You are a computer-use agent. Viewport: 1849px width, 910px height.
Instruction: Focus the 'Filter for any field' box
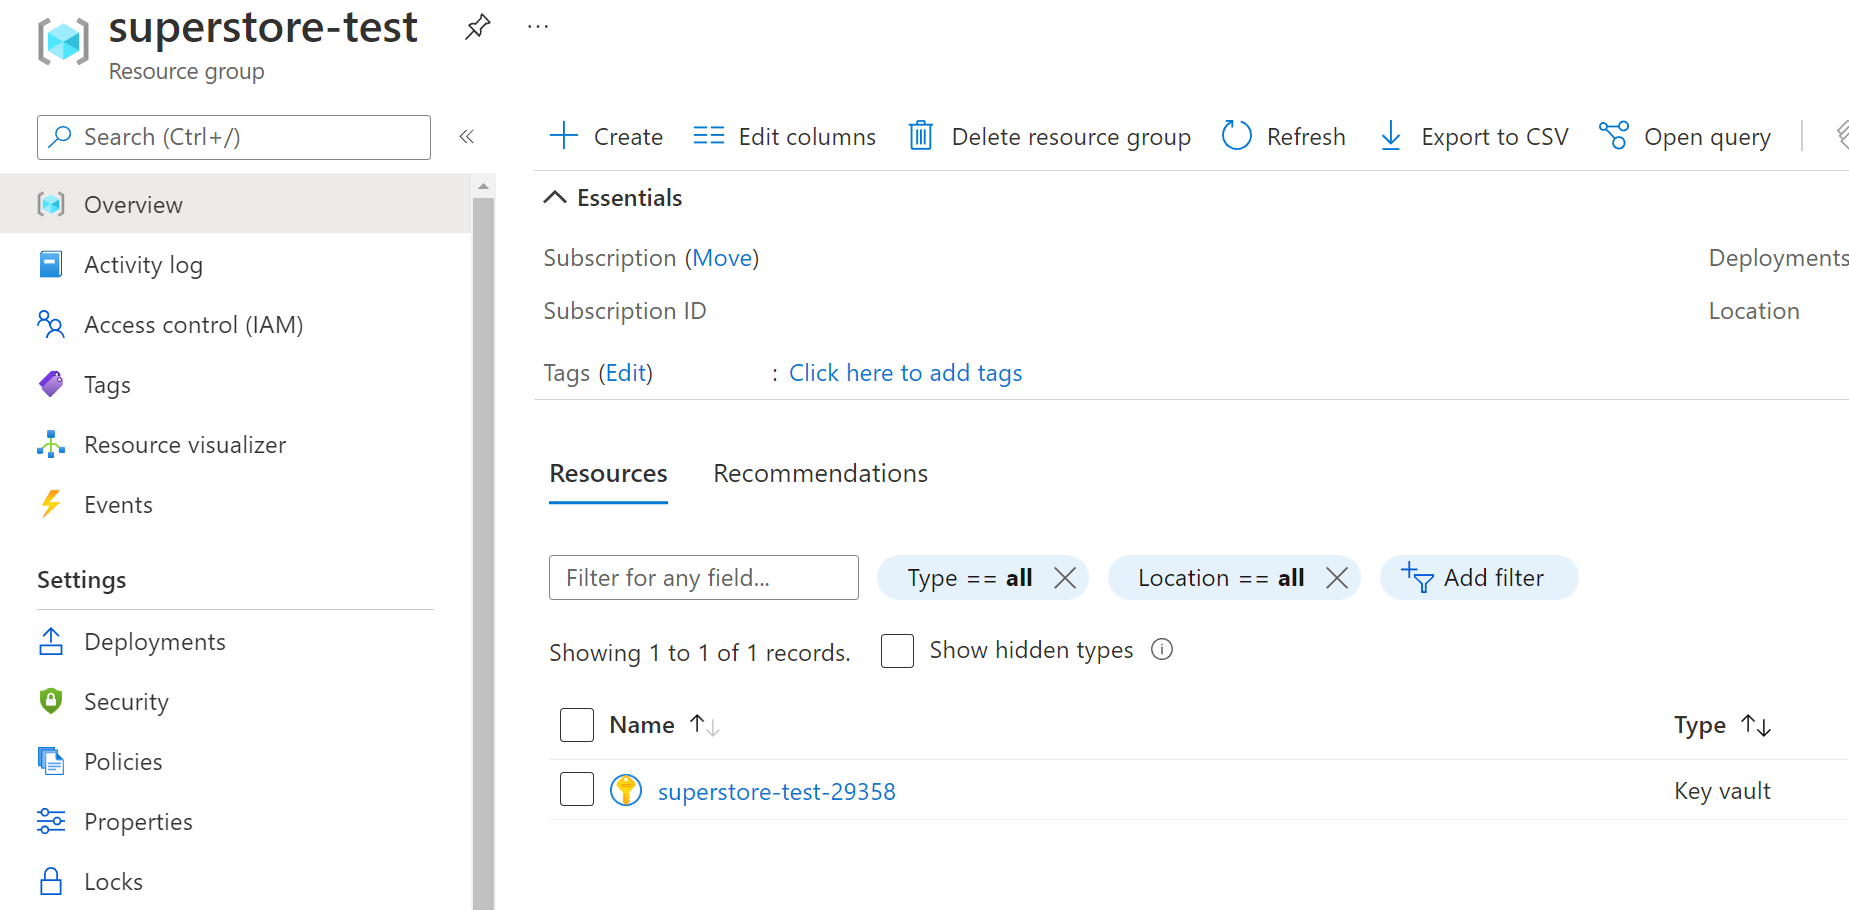[704, 578]
